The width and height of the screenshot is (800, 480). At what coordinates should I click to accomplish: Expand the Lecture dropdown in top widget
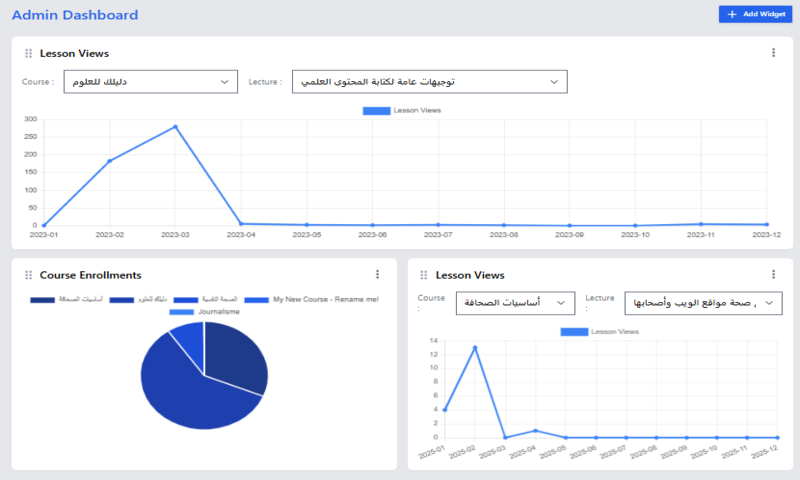click(429, 82)
